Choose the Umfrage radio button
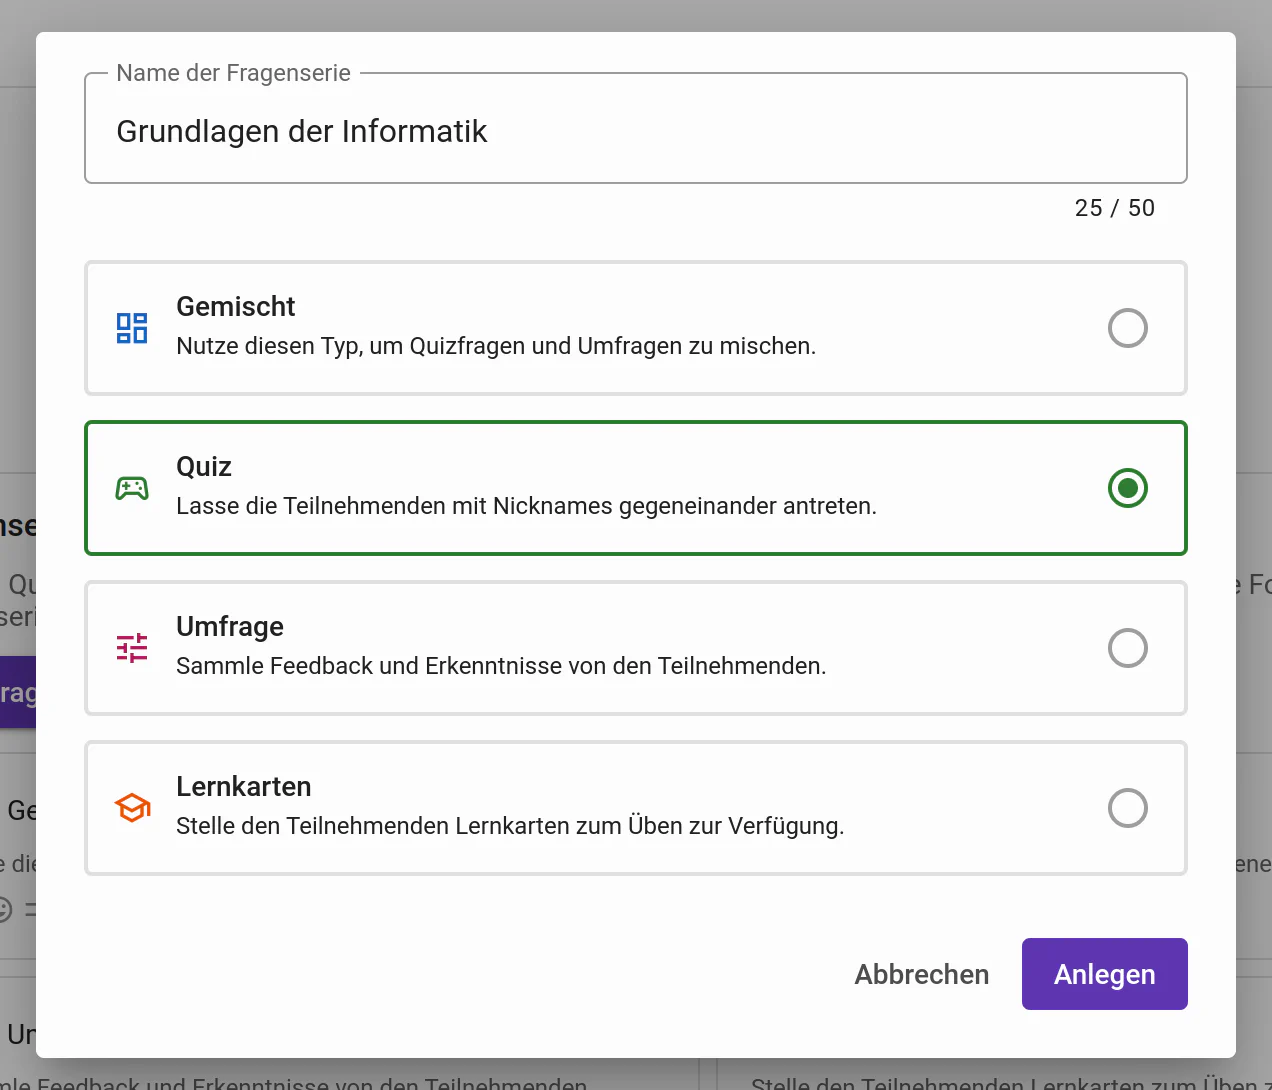Image resolution: width=1272 pixels, height=1090 pixels. [1127, 648]
